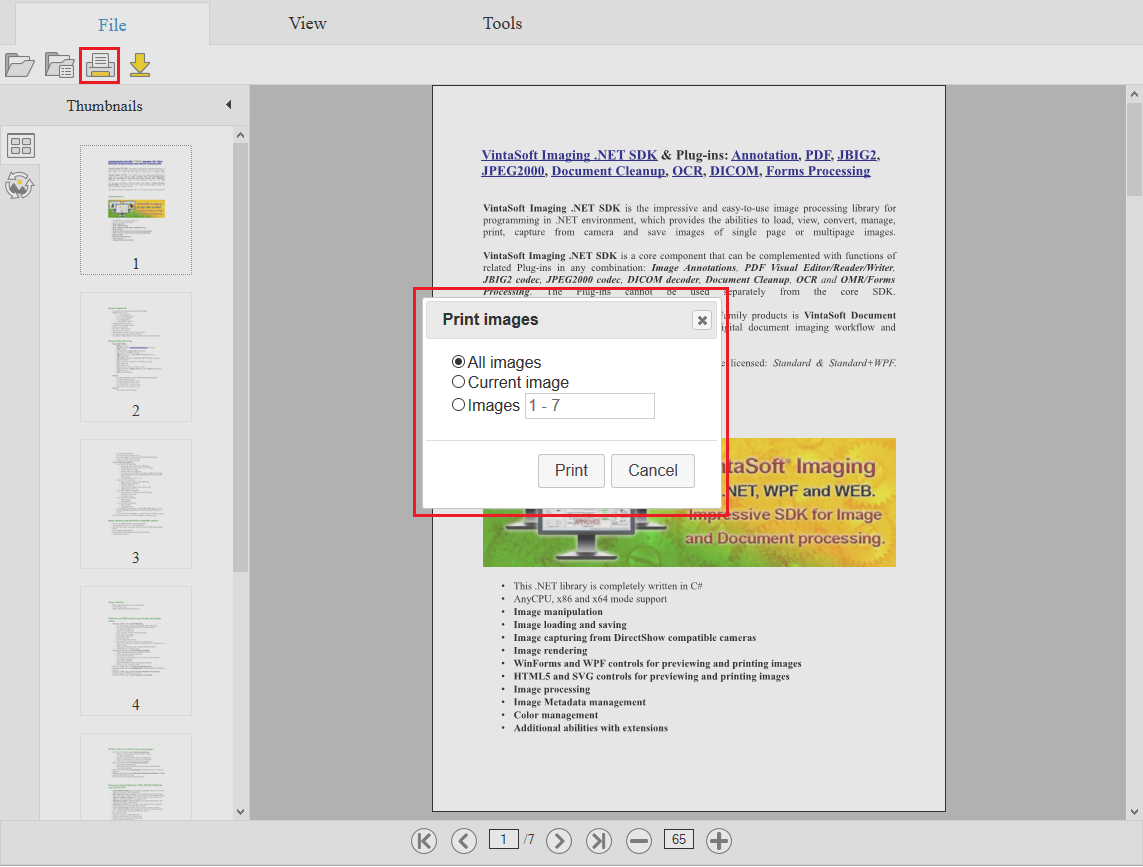Download the document with yellow arrow icon
The height and width of the screenshot is (867, 1143).
[x=140, y=65]
